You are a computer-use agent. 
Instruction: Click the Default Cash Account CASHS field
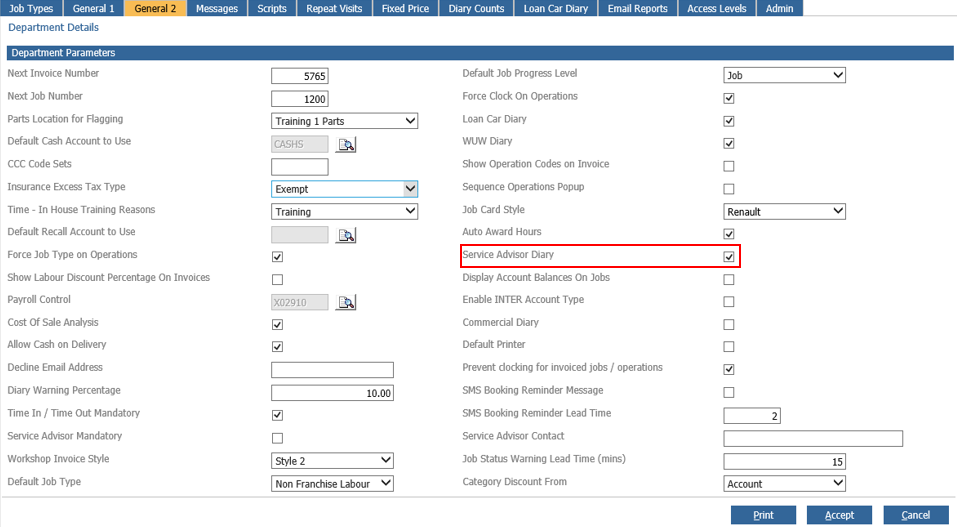coord(300,144)
